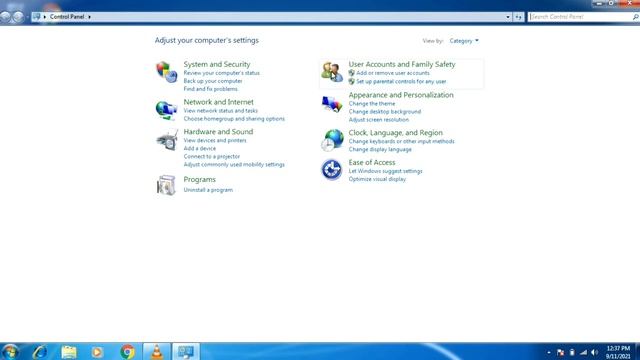Click Adjust screen resolution
The height and width of the screenshot is (360, 640).
(x=378, y=120)
